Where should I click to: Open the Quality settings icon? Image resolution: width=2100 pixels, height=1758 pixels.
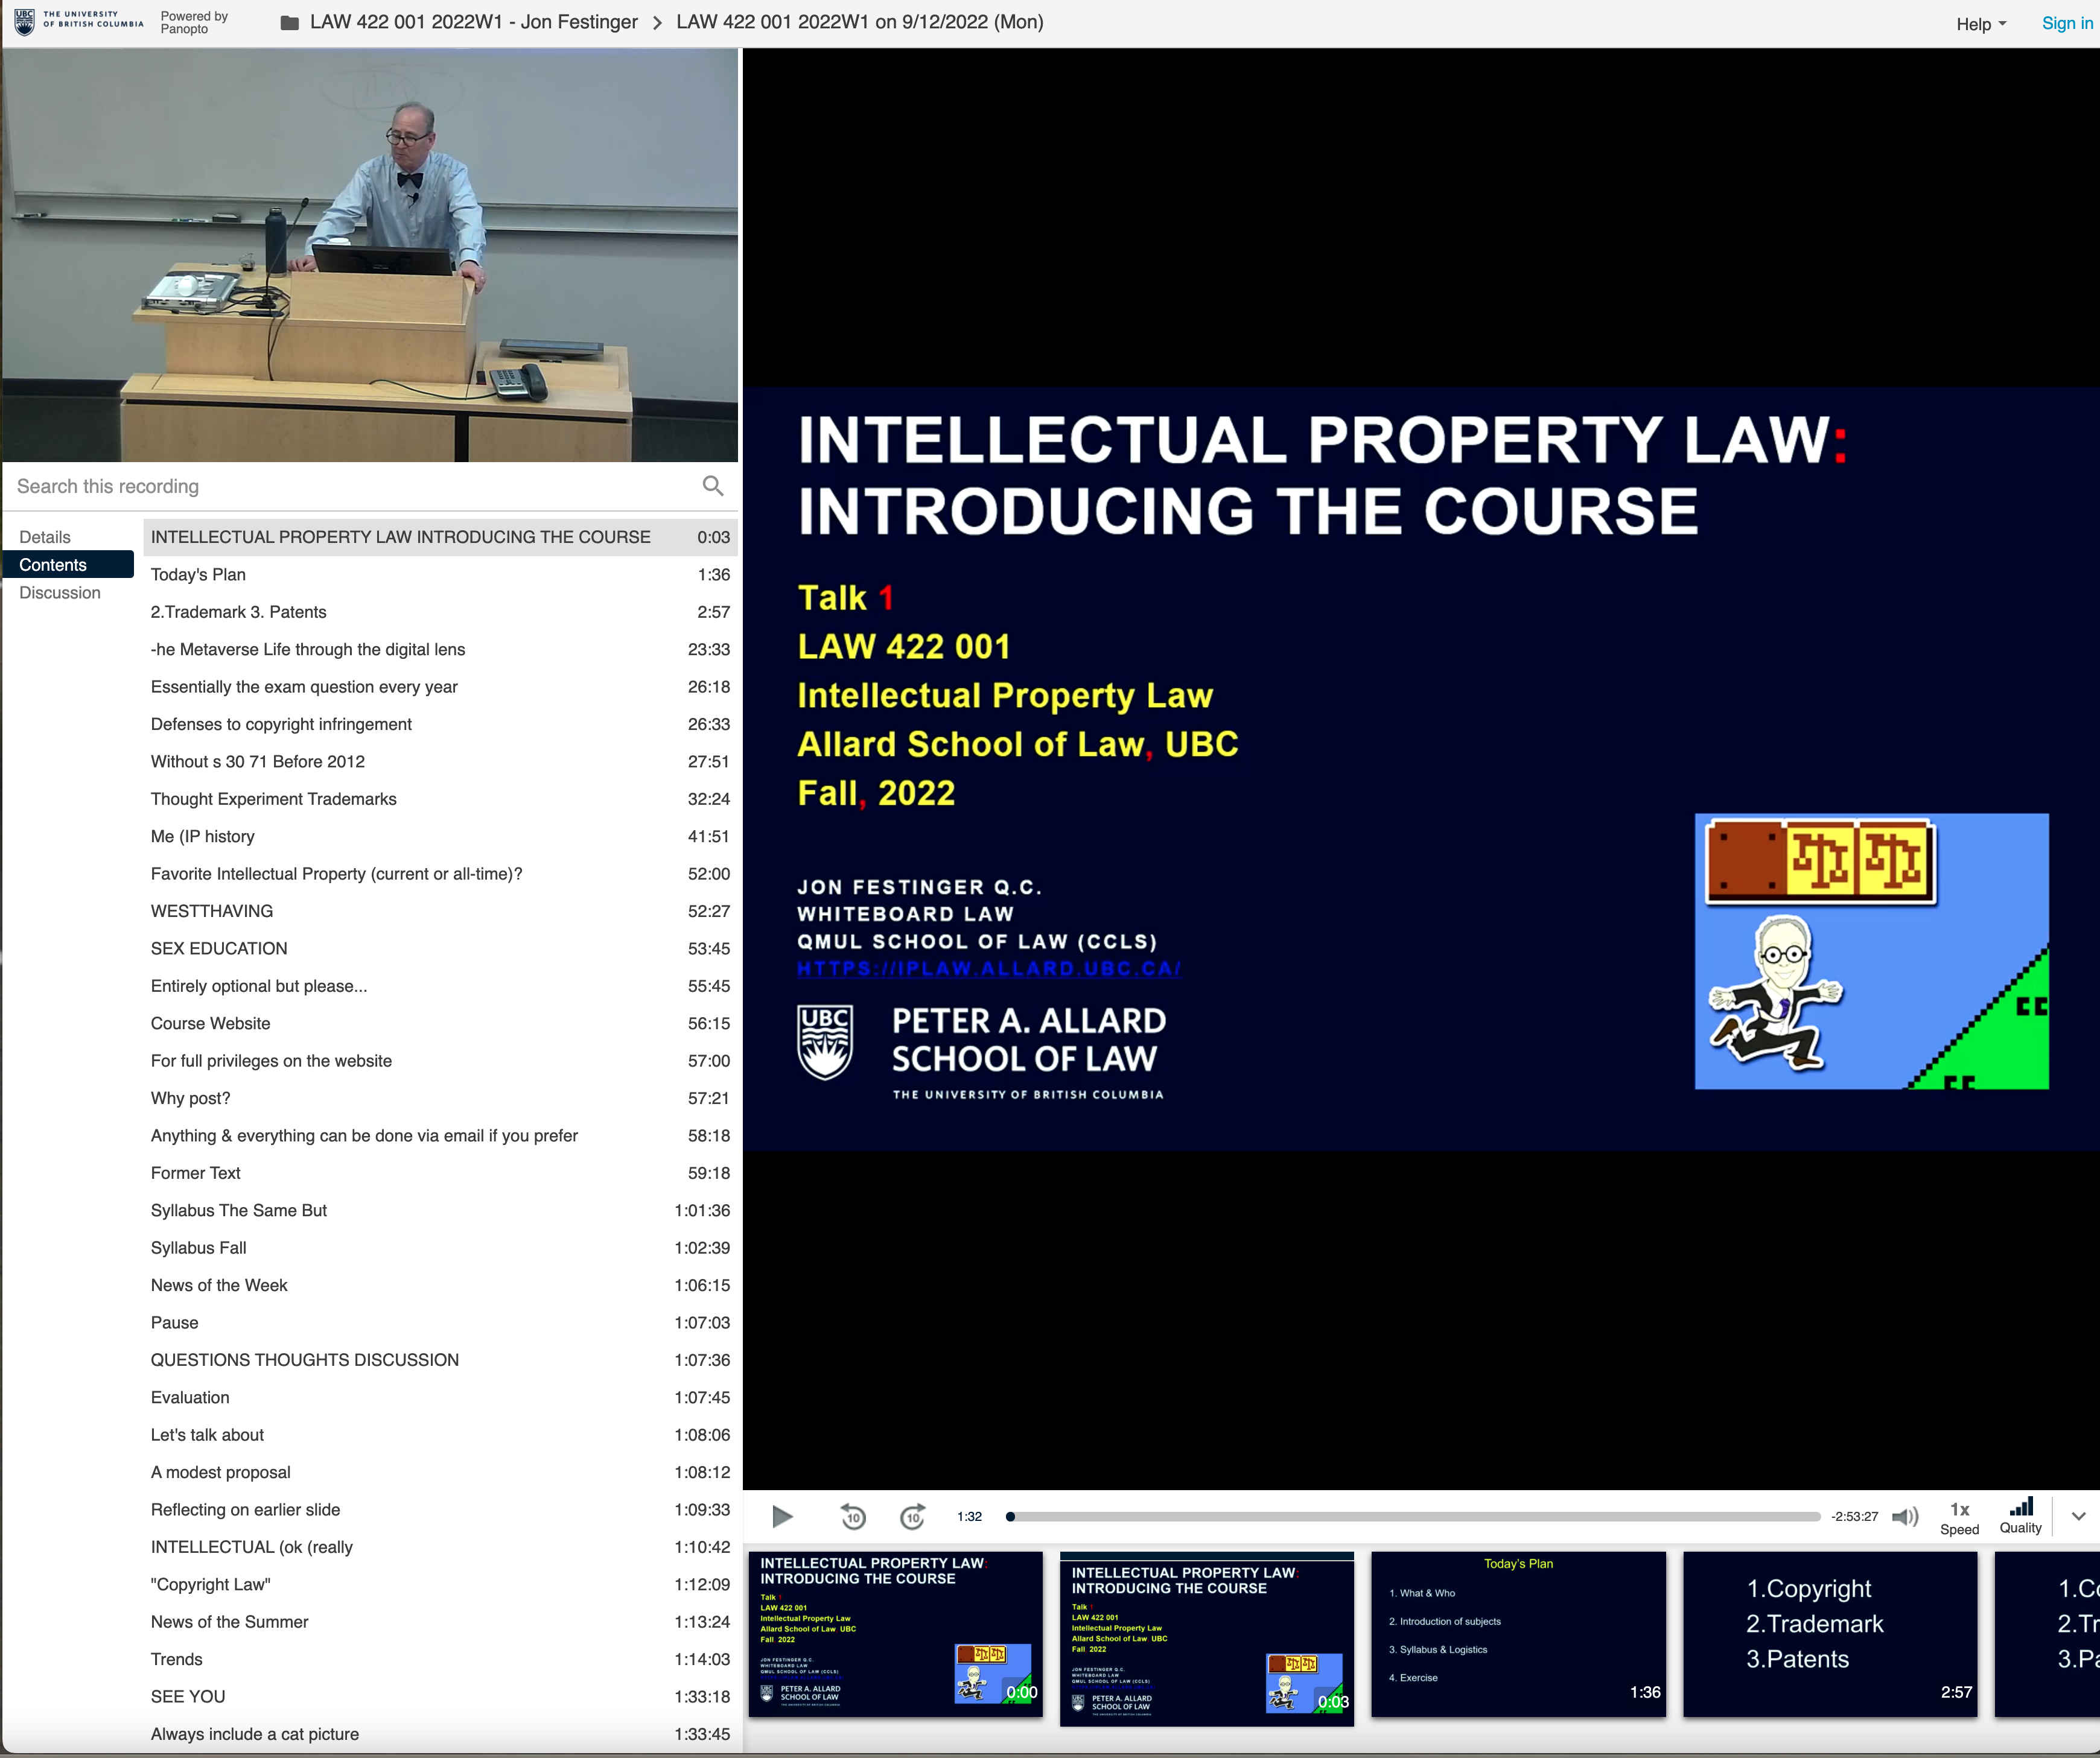pyautogui.click(x=2020, y=1516)
